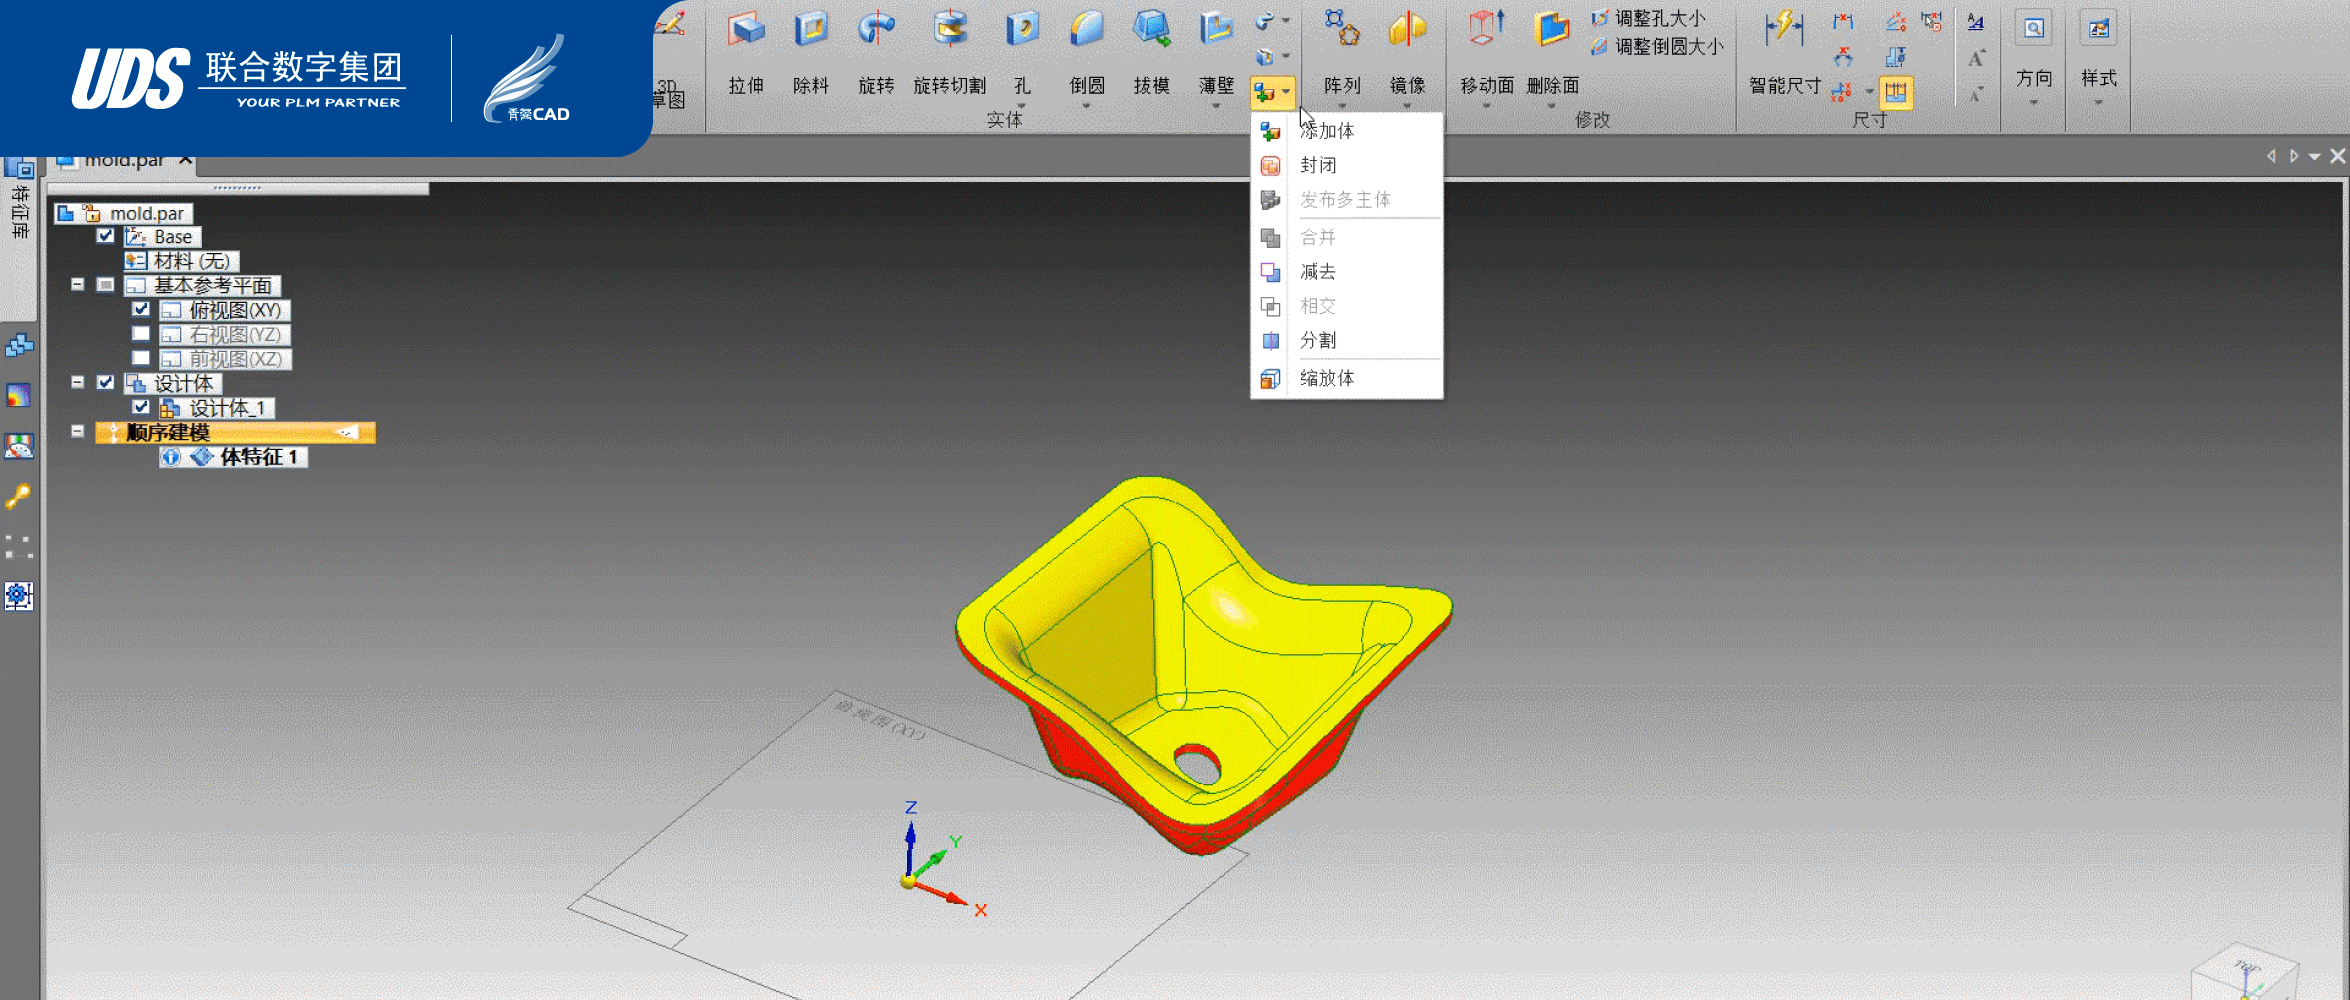This screenshot has height=1000, width=2350.
Task: Collapse the 基本参考平面 tree node
Action: 77,284
